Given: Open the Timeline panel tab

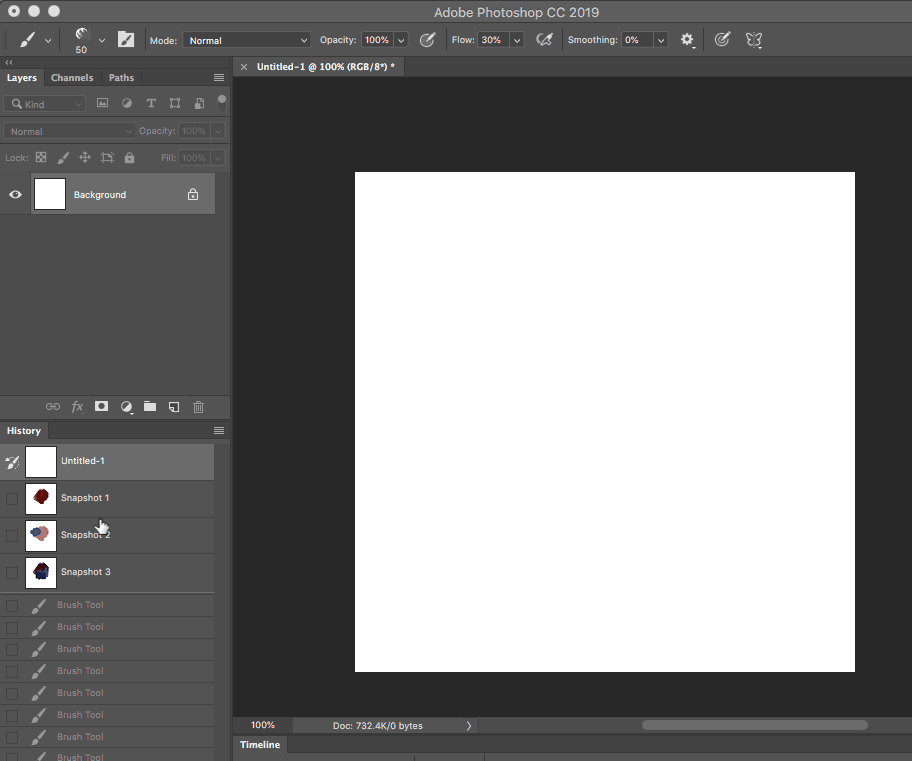Looking at the screenshot, I should [x=260, y=745].
